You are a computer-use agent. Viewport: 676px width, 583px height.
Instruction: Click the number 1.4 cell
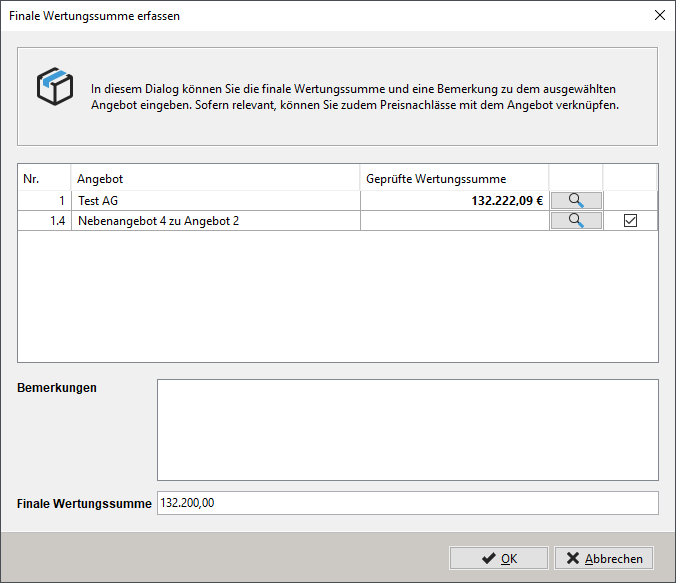tap(44, 220)
